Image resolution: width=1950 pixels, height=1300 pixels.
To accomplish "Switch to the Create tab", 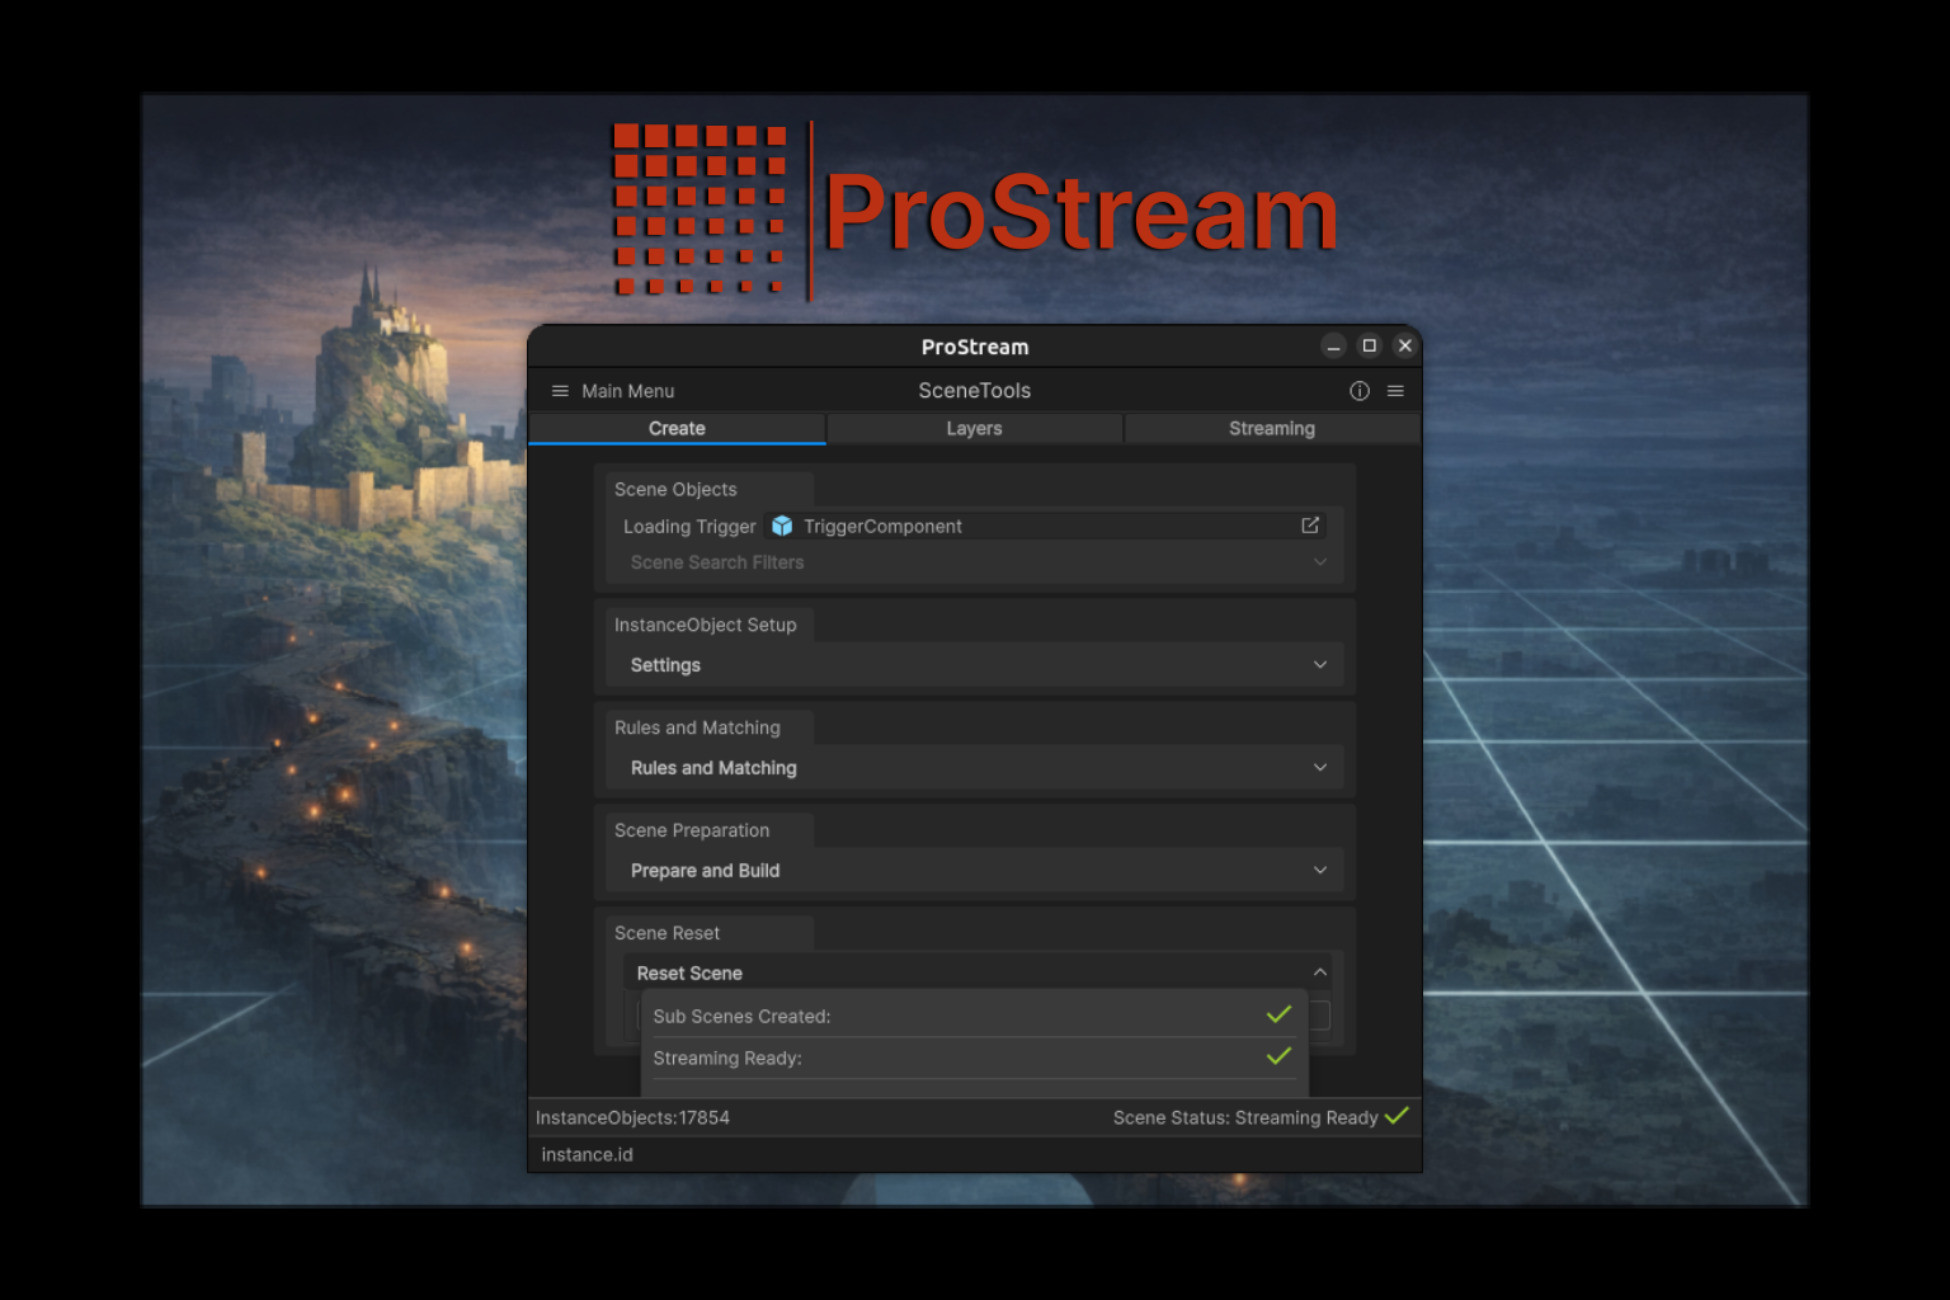I will (x=677, y=428).
